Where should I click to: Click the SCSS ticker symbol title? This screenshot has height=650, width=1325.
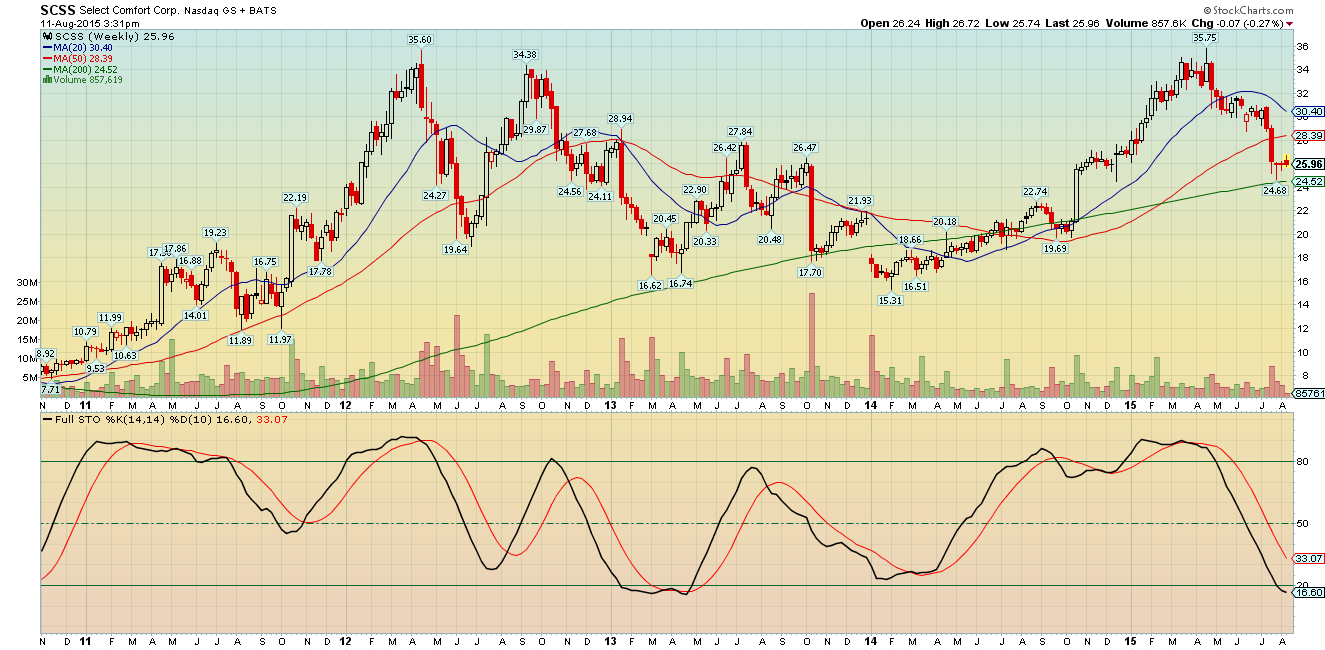[58, 10]
